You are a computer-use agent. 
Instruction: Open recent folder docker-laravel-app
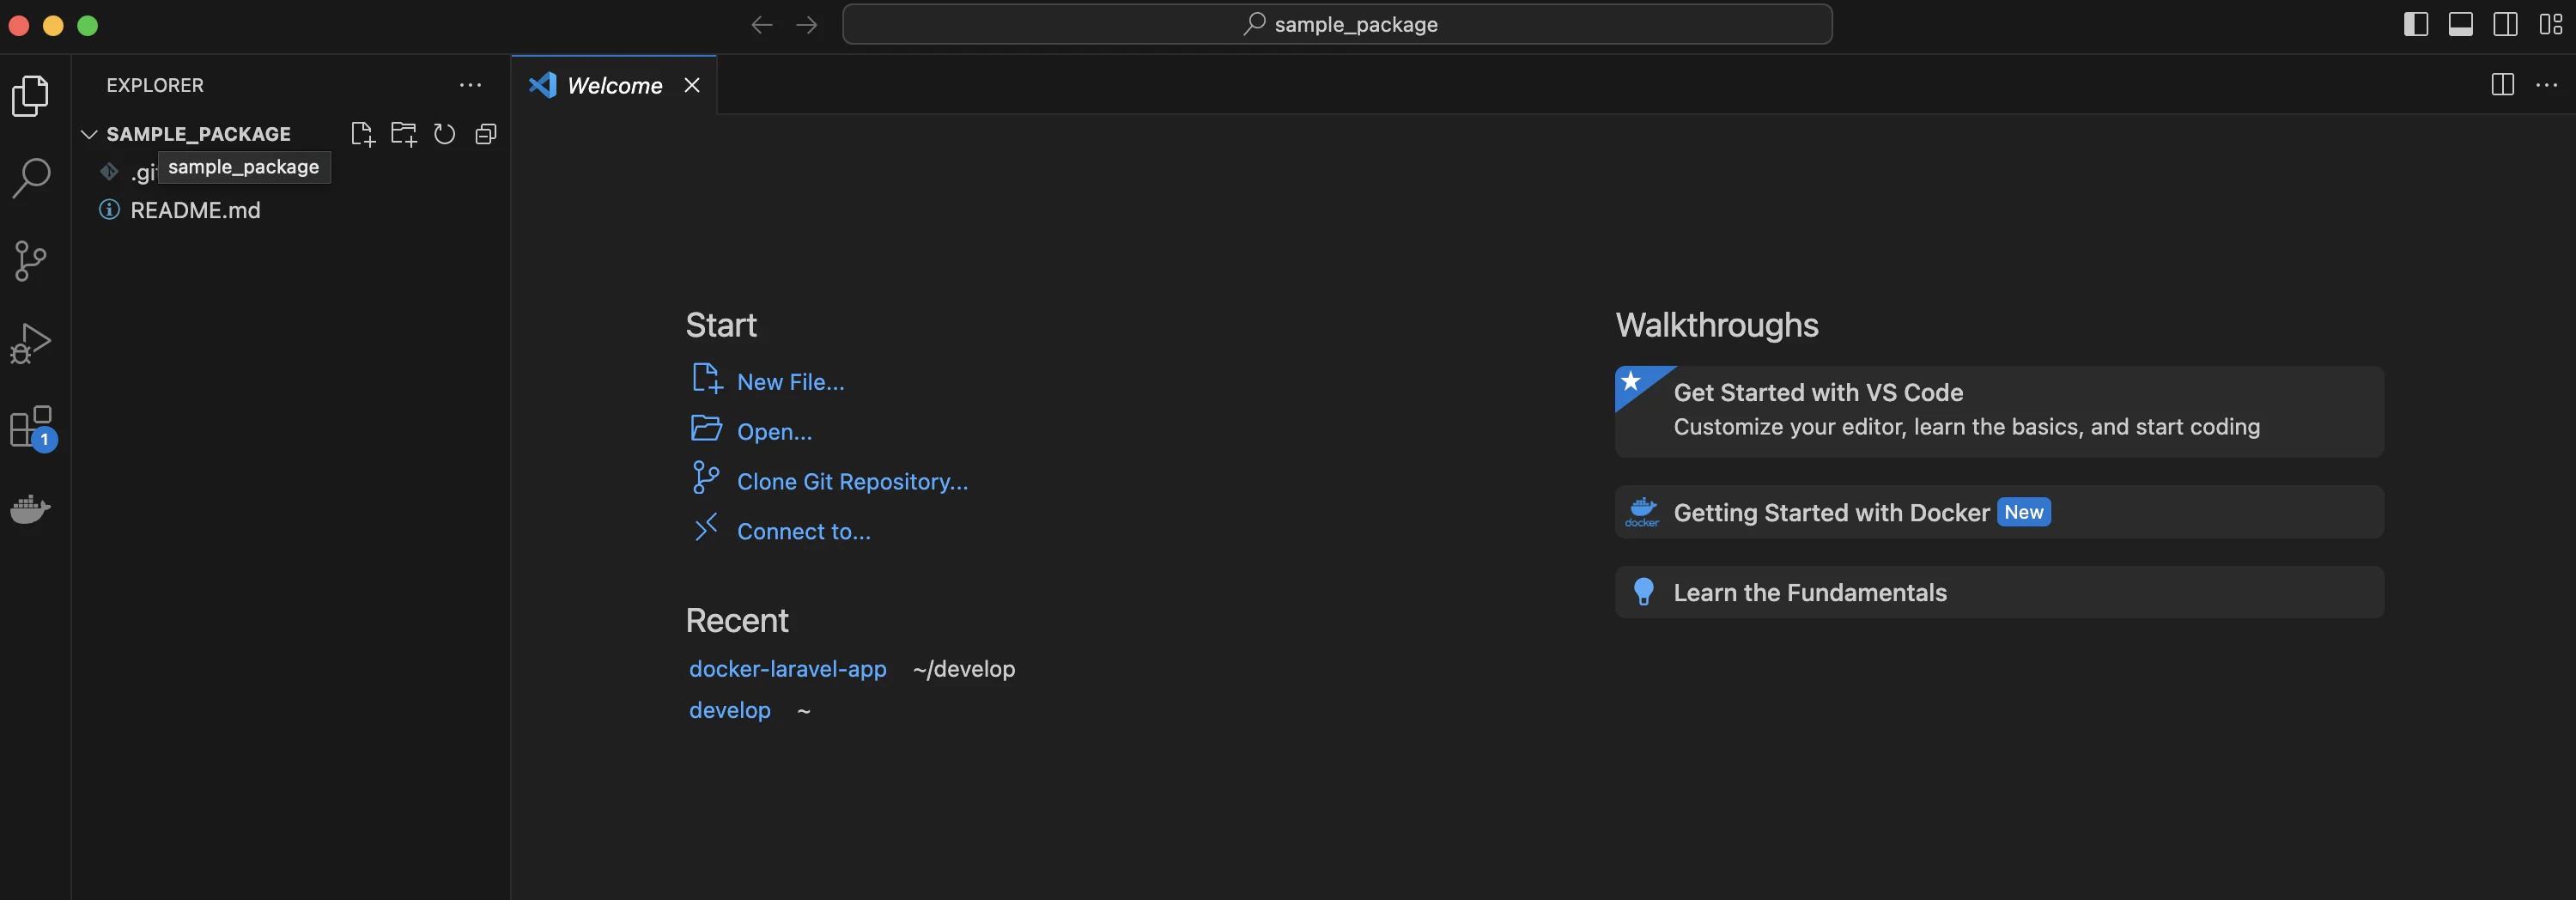788,669
